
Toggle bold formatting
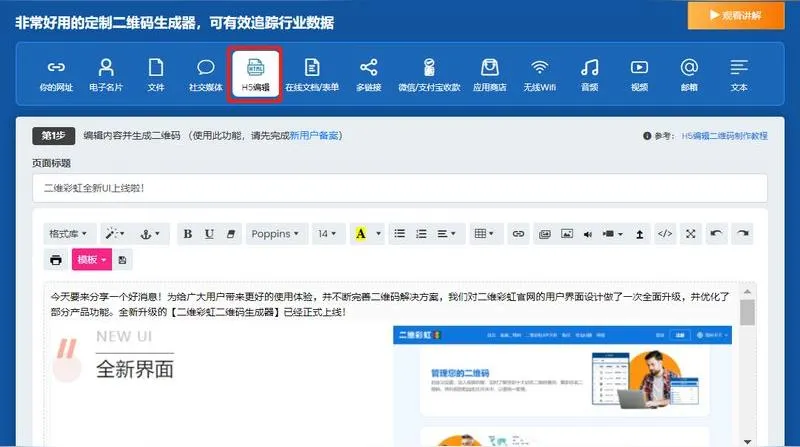tap(187, 234)
